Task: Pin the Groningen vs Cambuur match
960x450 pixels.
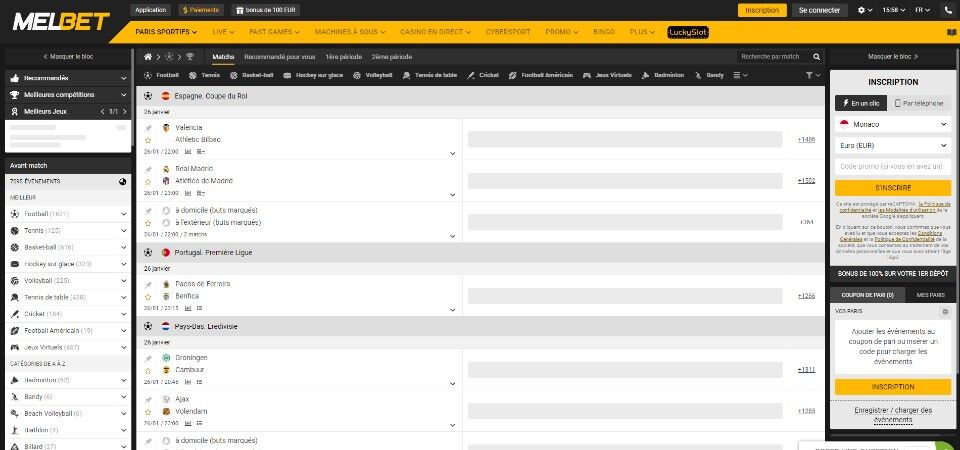Action: 148,358
